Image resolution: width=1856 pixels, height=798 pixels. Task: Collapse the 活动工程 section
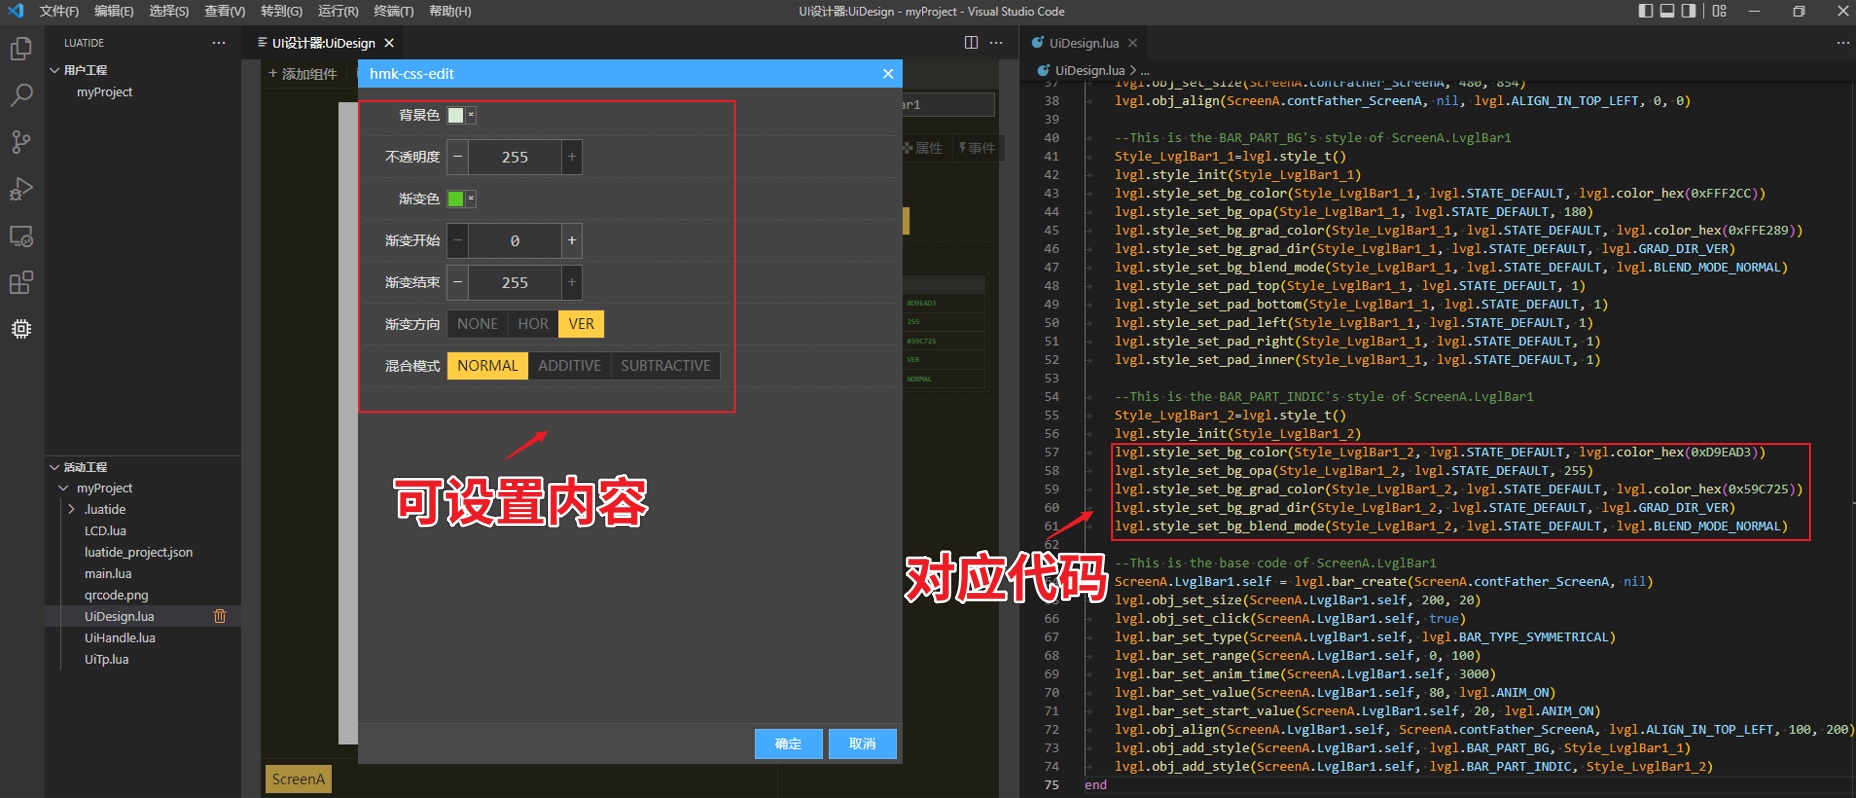[54, 467]
